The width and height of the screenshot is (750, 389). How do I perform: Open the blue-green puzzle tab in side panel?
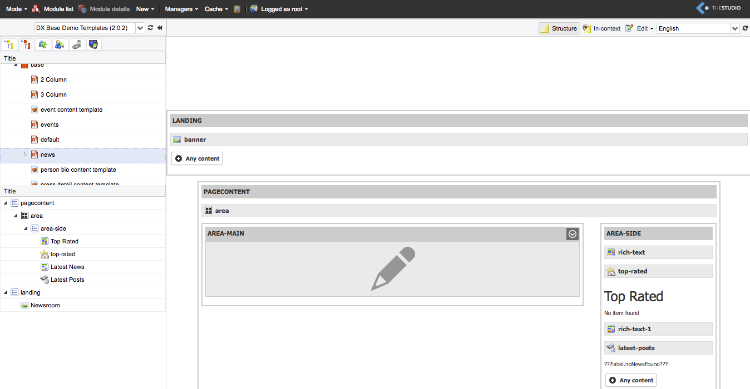59,44
